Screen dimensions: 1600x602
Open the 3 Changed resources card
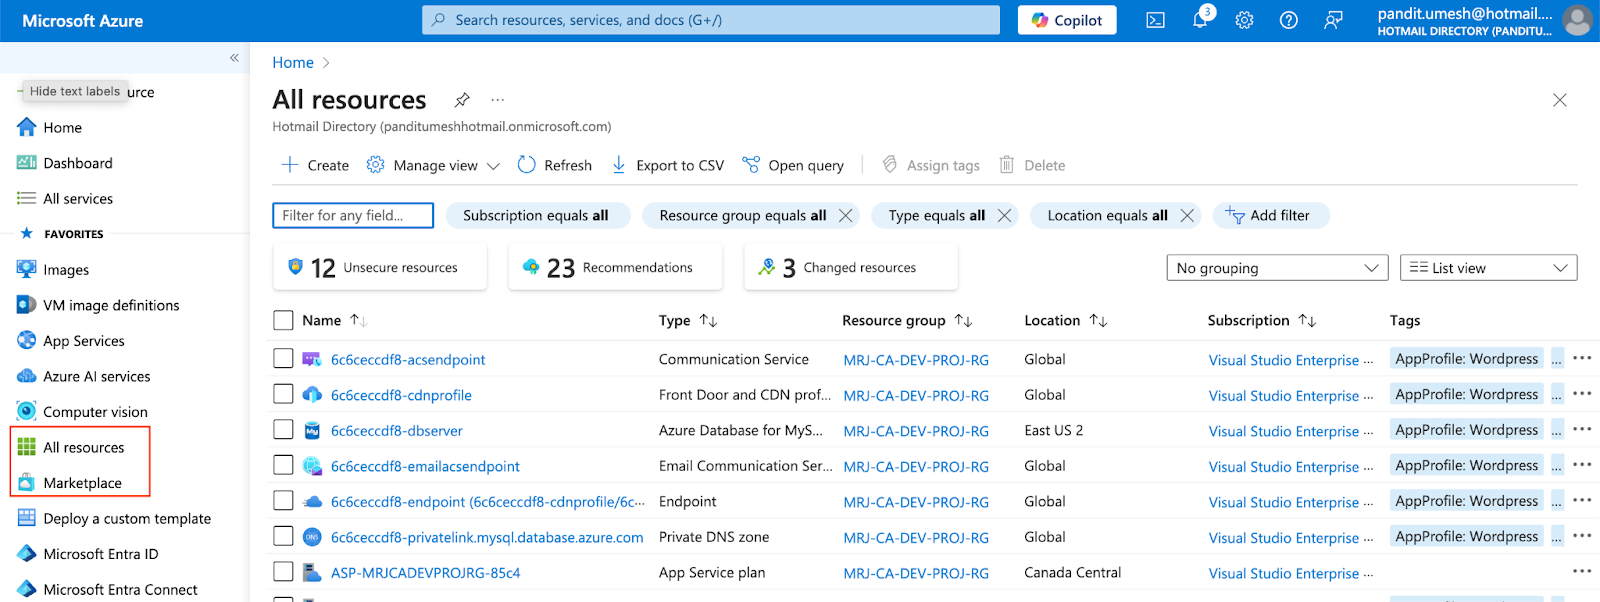click(851, 267)
